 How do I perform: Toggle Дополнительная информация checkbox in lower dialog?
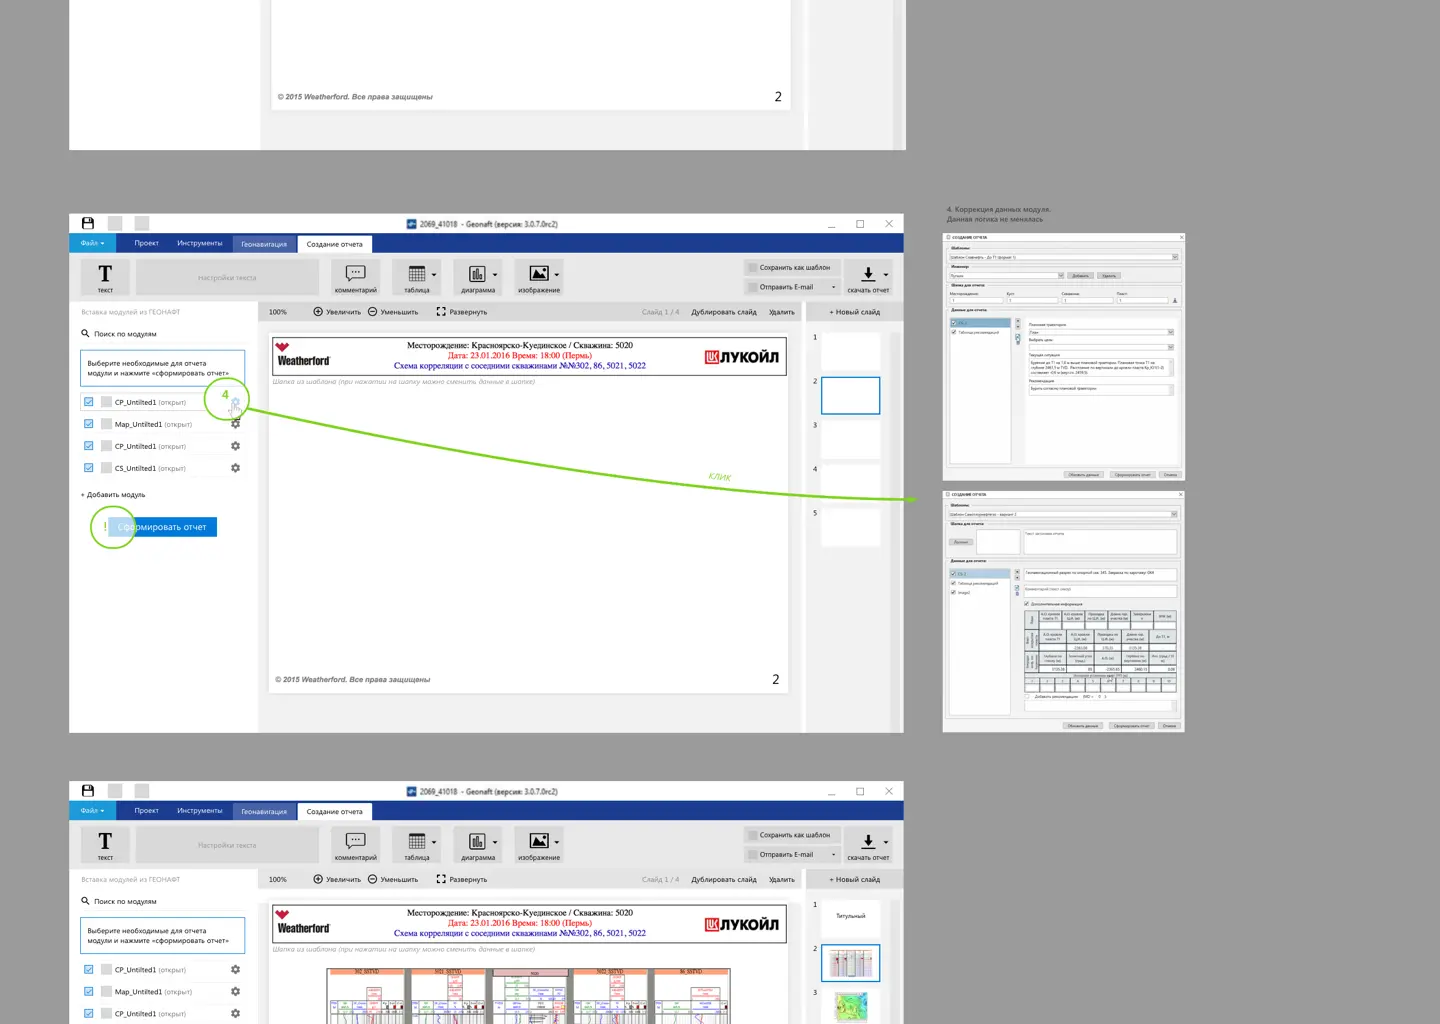[x=1027, y=603]
